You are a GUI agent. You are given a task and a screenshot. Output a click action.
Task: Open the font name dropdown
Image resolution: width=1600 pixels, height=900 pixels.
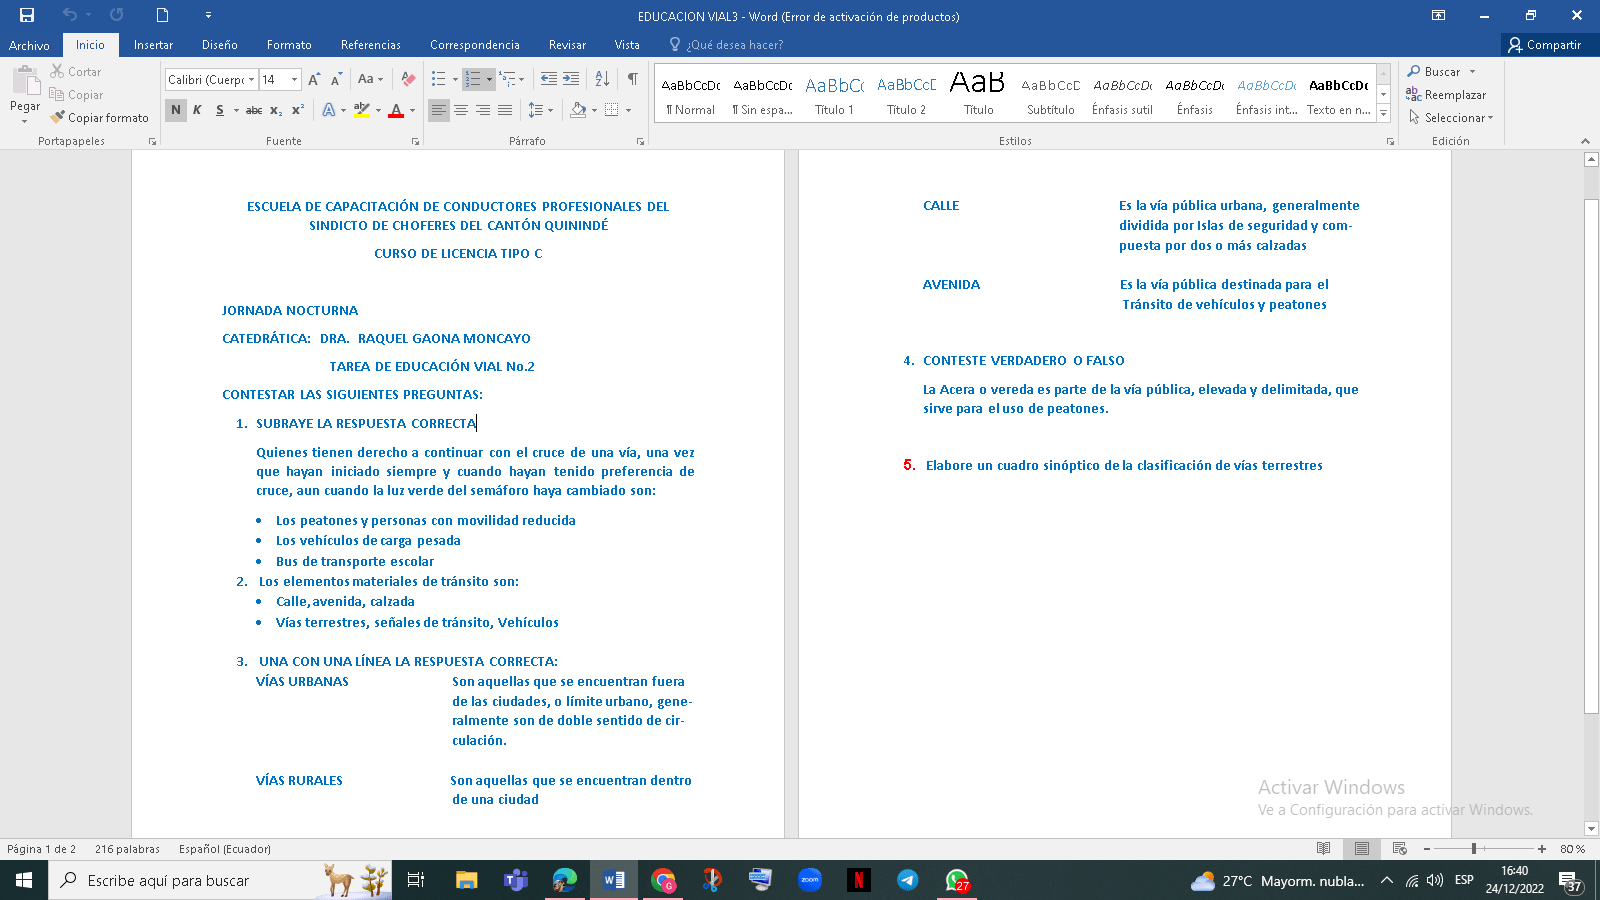pyautogui.click(x=251, y=79)
